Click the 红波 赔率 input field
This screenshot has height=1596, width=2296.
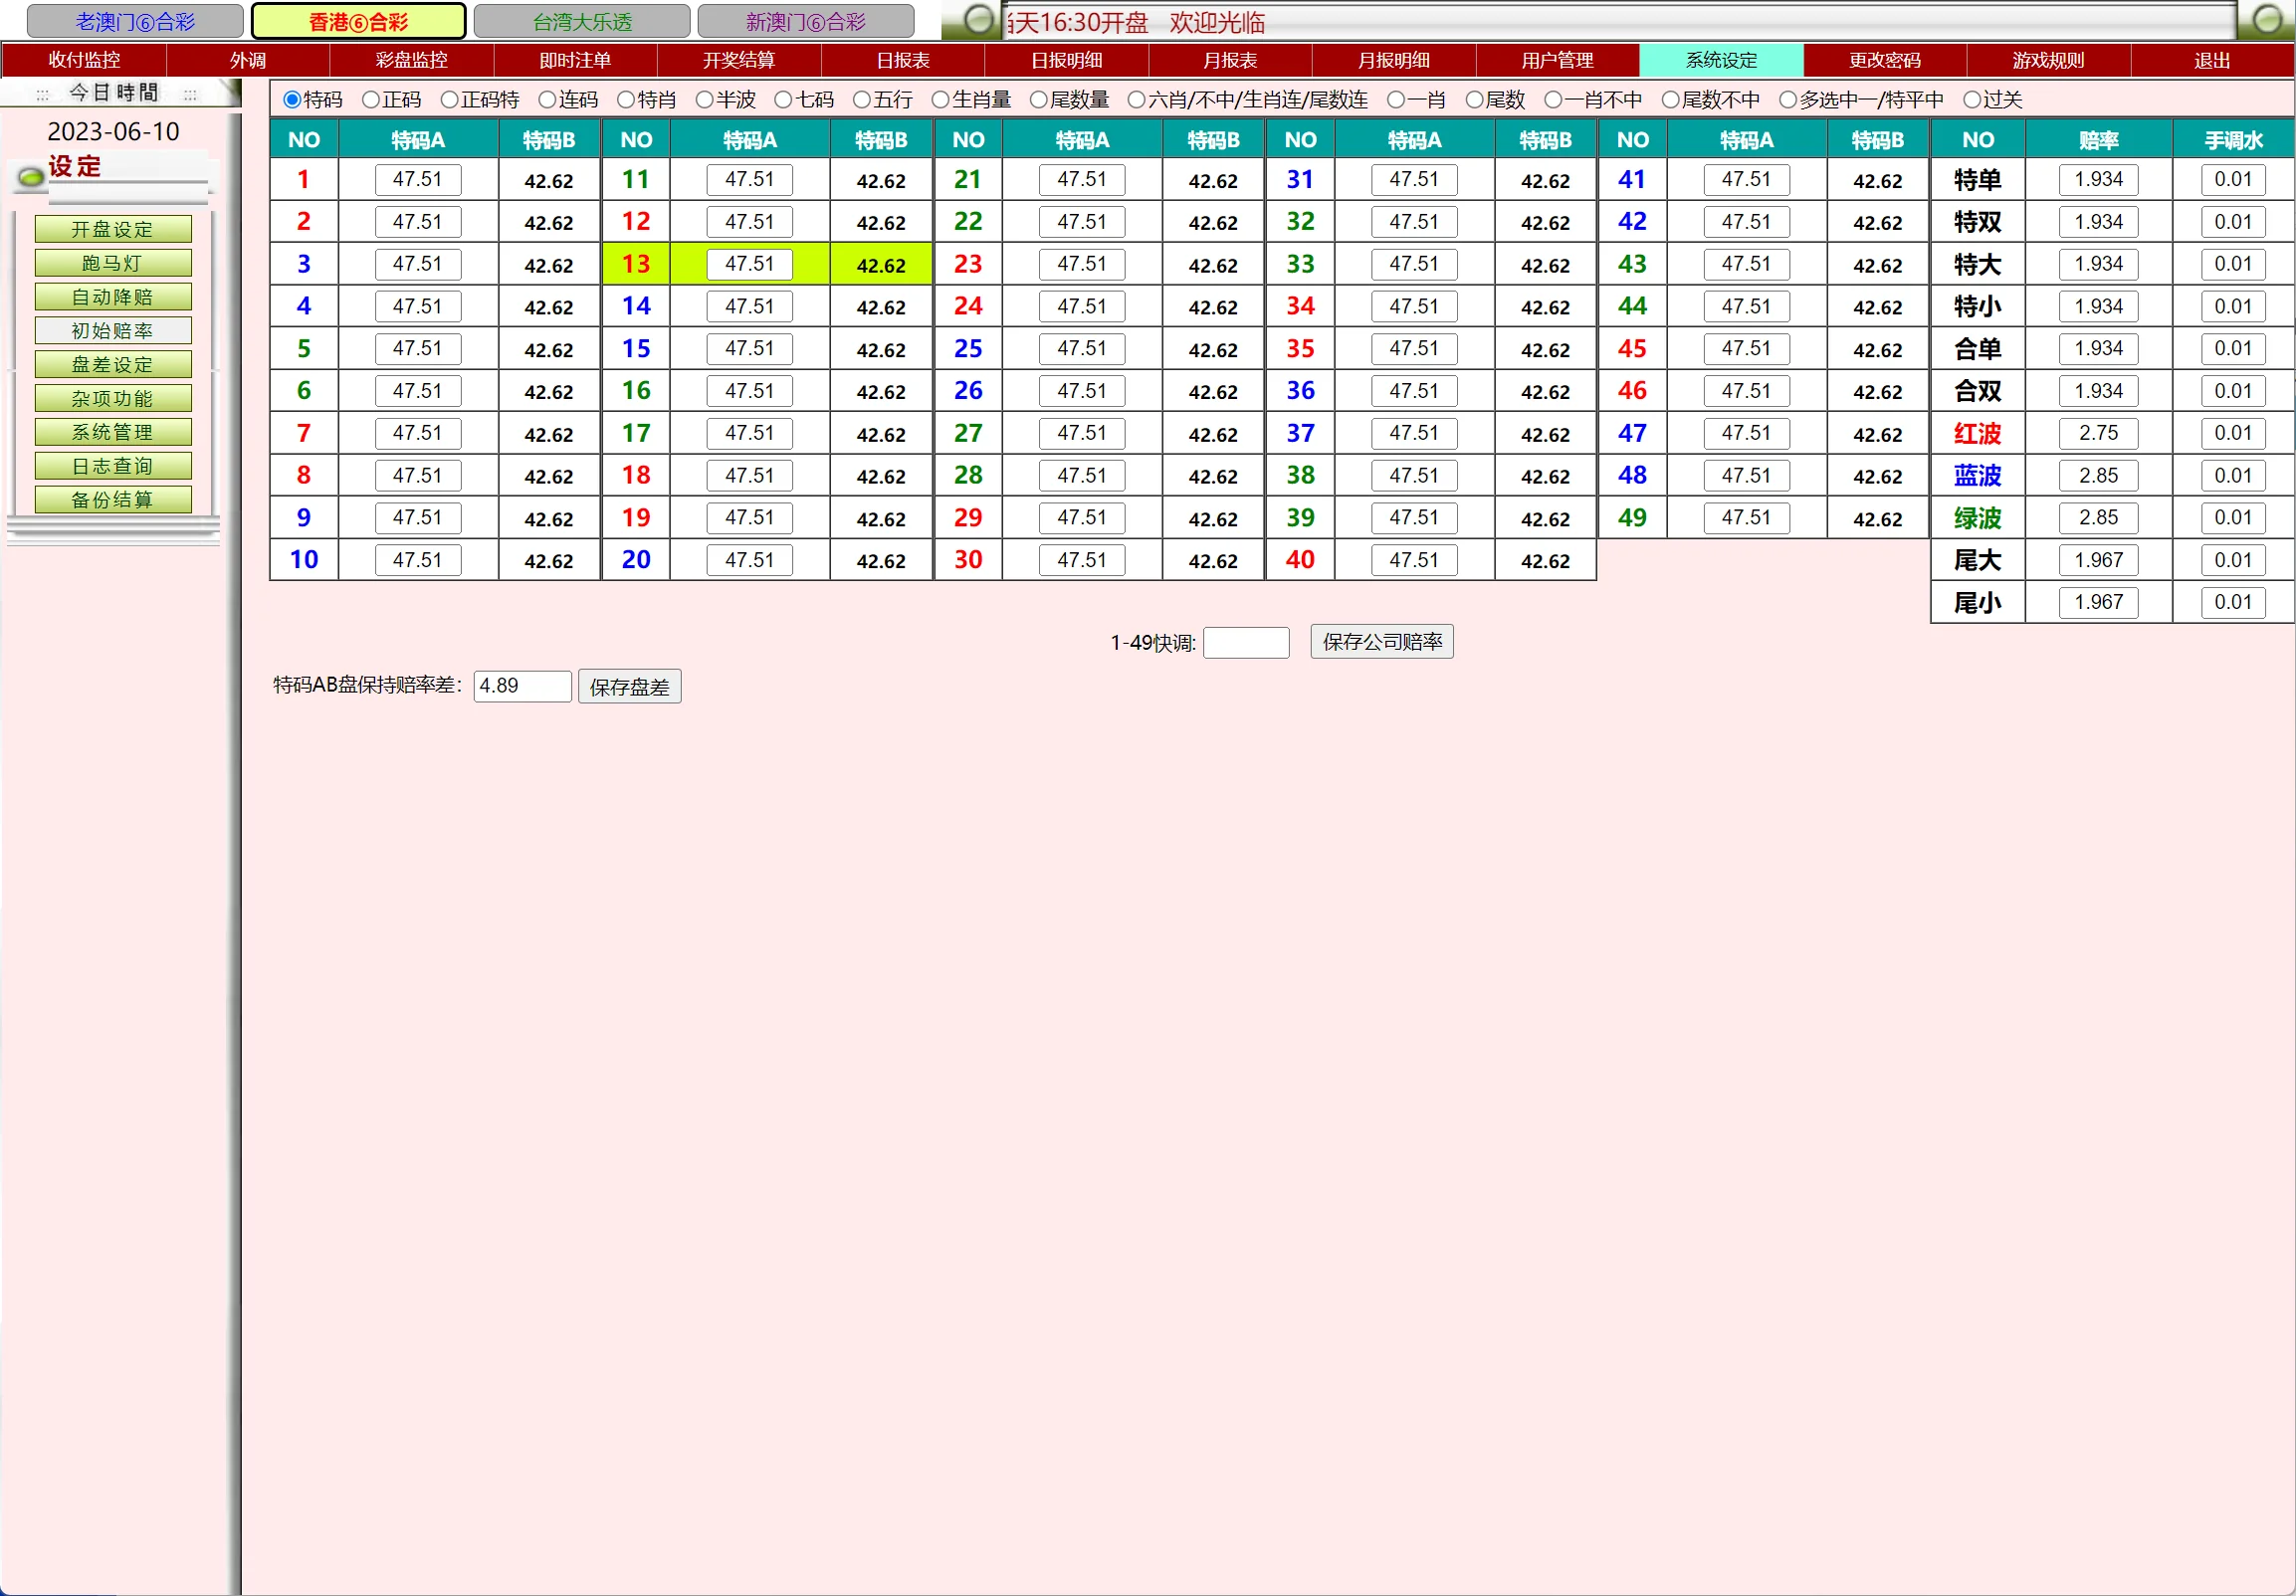pyautogui.click(x=2097, y=433)
